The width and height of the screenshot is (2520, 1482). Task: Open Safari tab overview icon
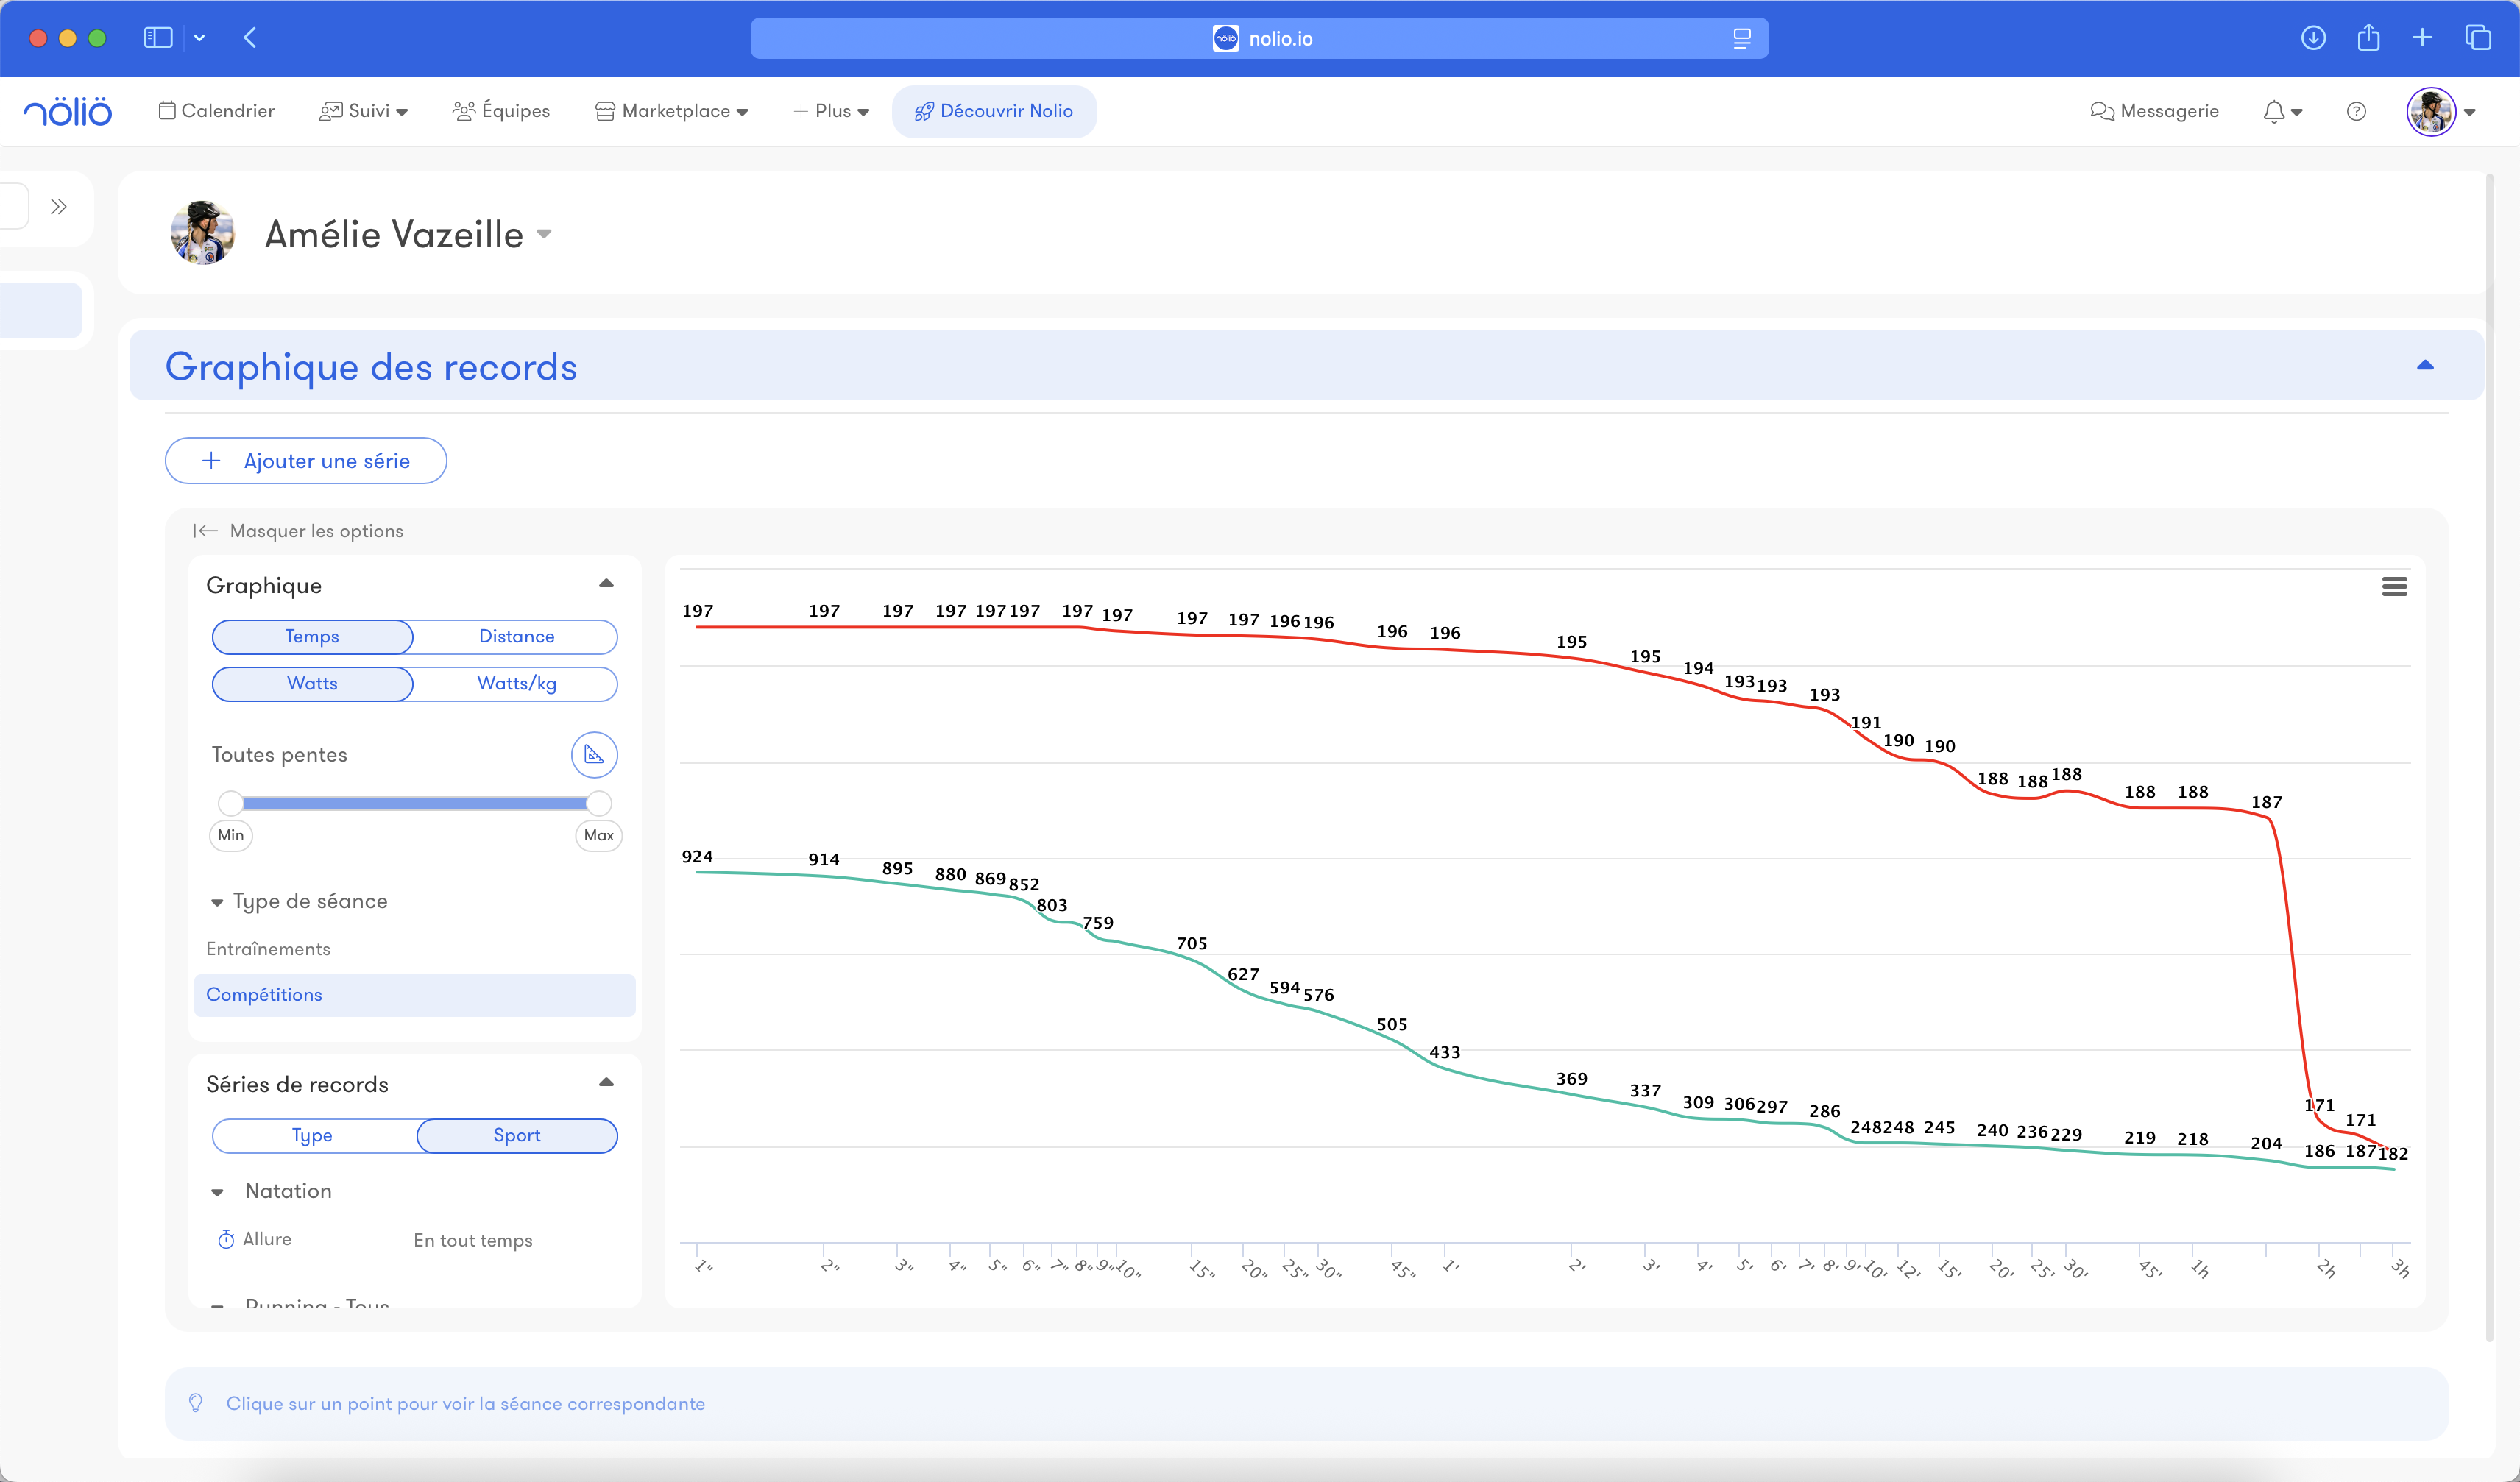tap(2478, 38)
